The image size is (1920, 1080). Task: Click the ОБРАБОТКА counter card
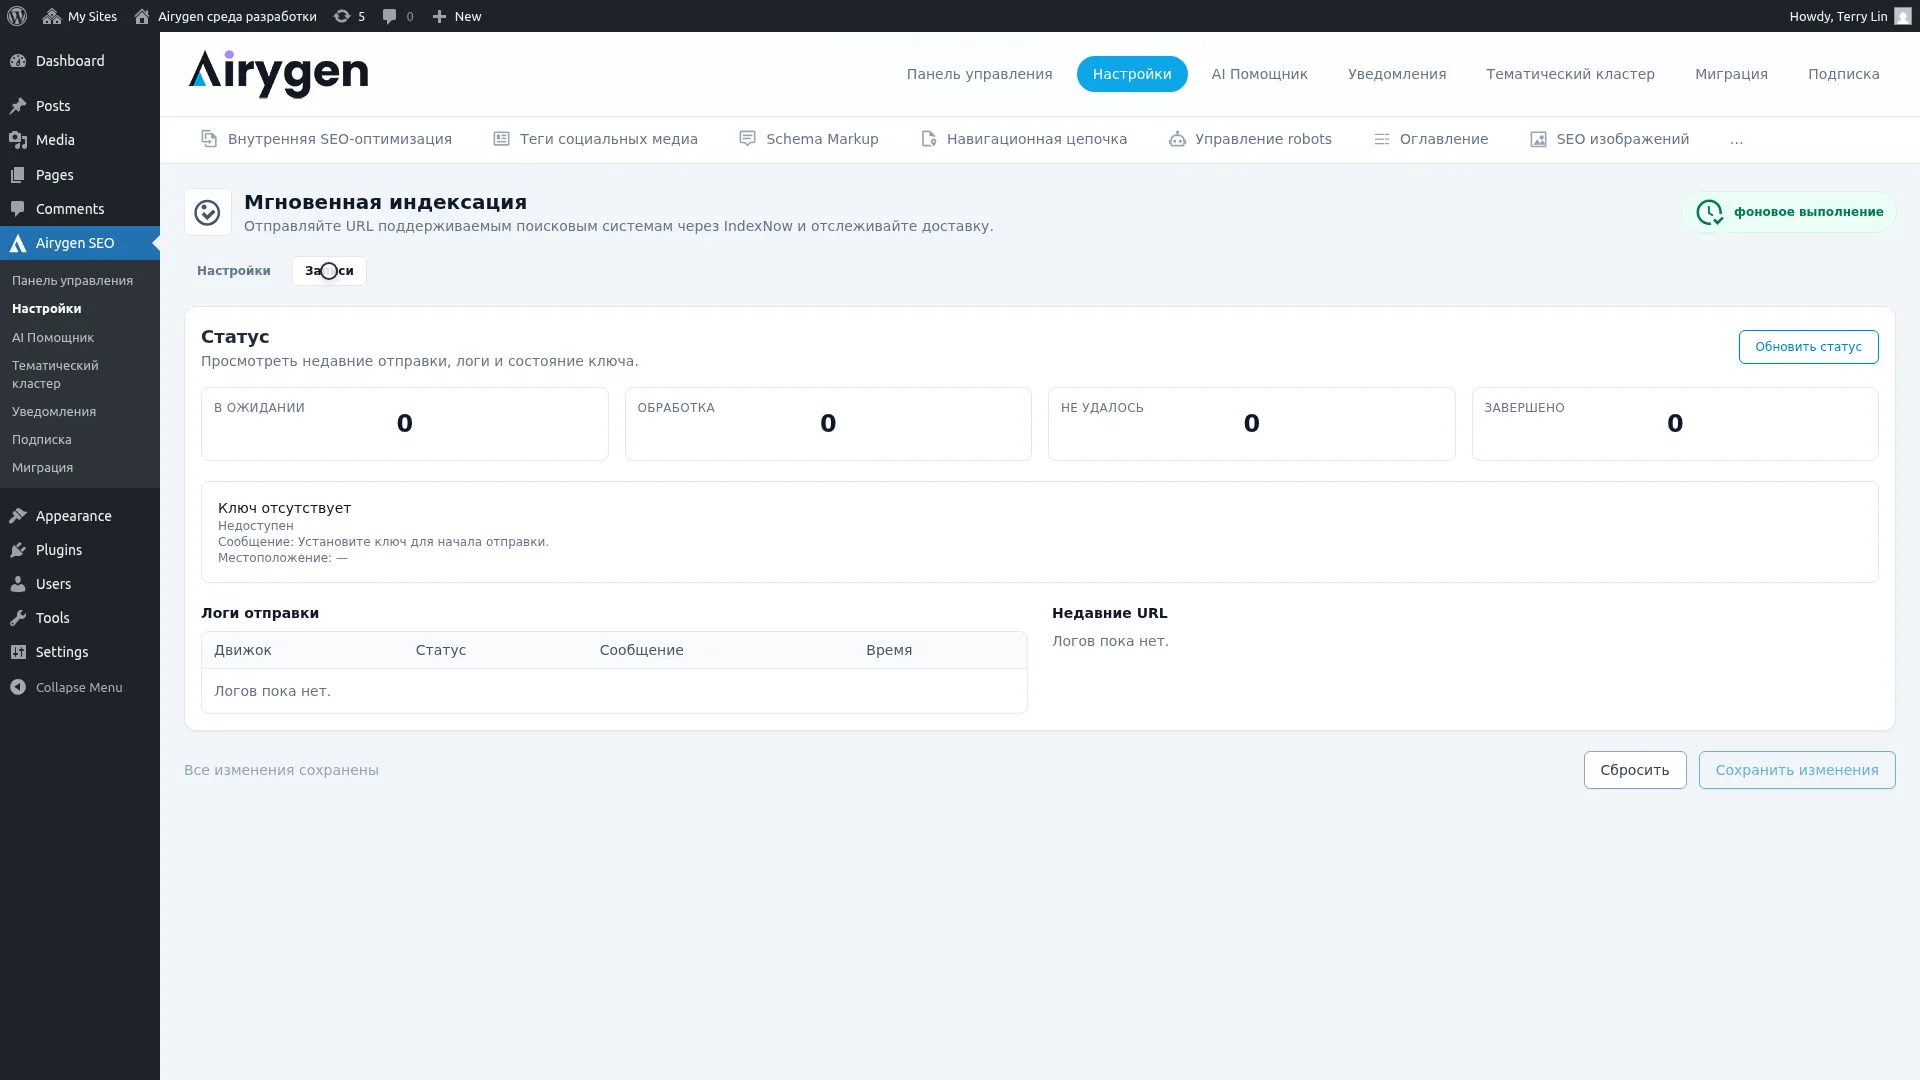828,424
